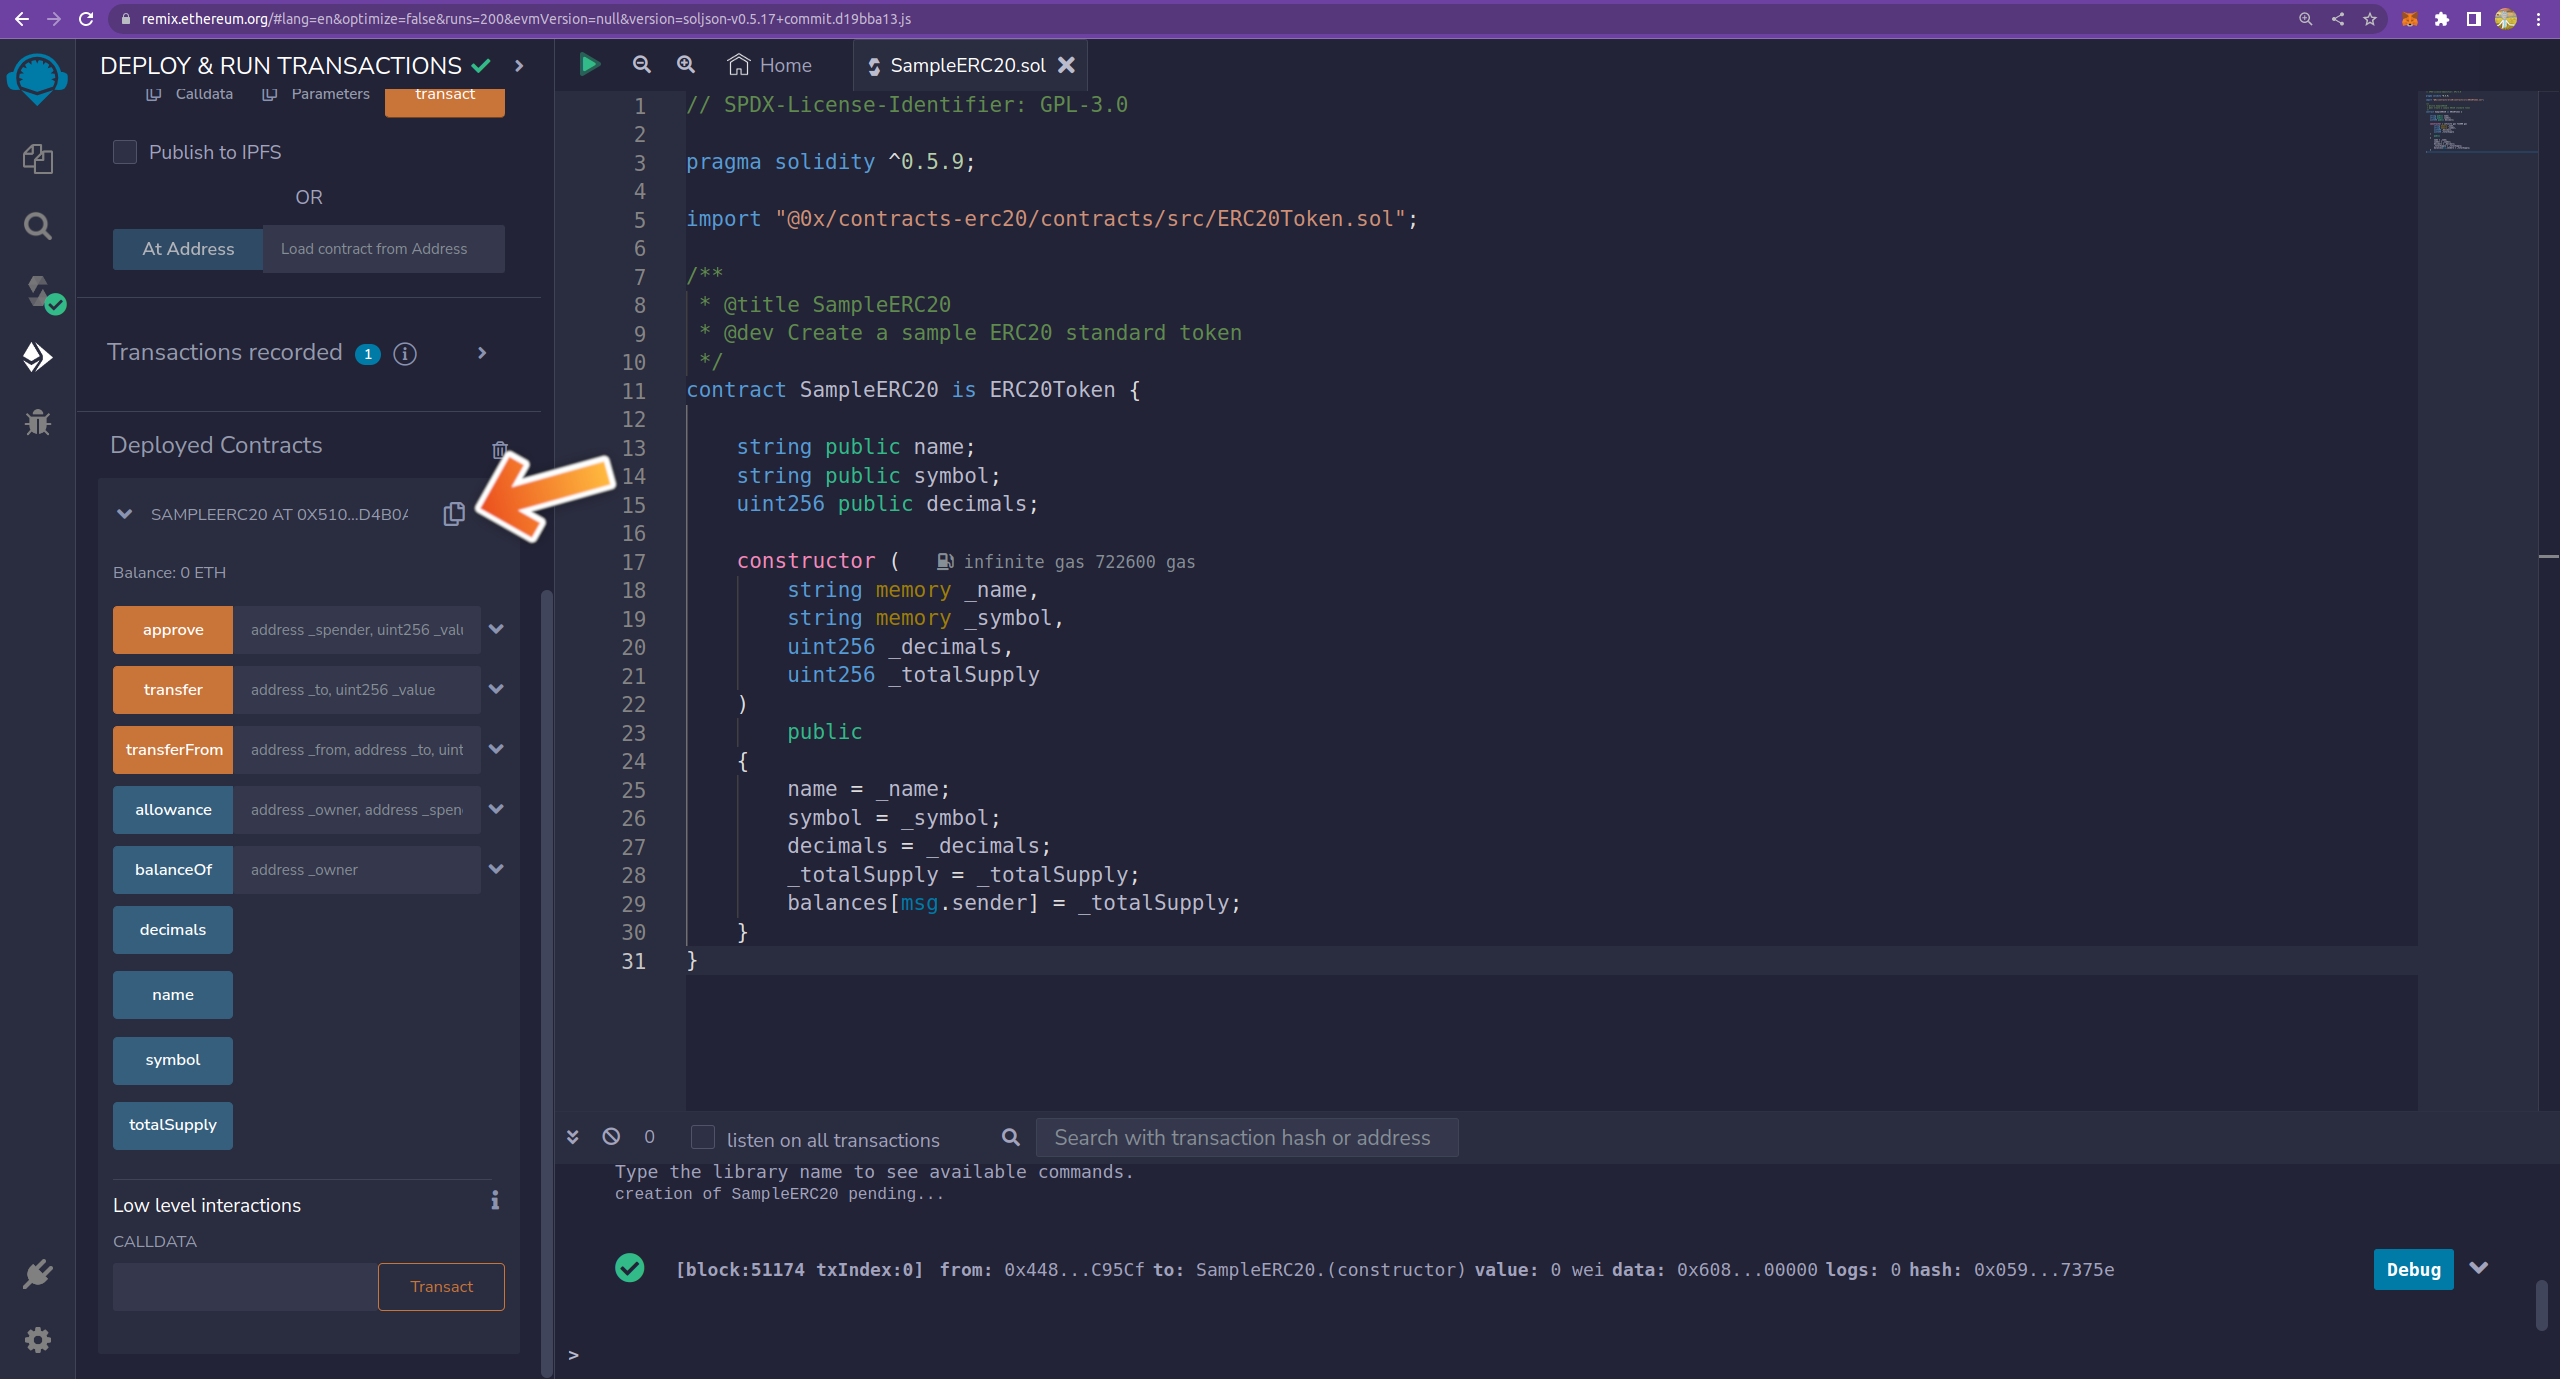Copy the SampleERC20 deployed contract address
2560x1379 pixels.
click(454, 514)
